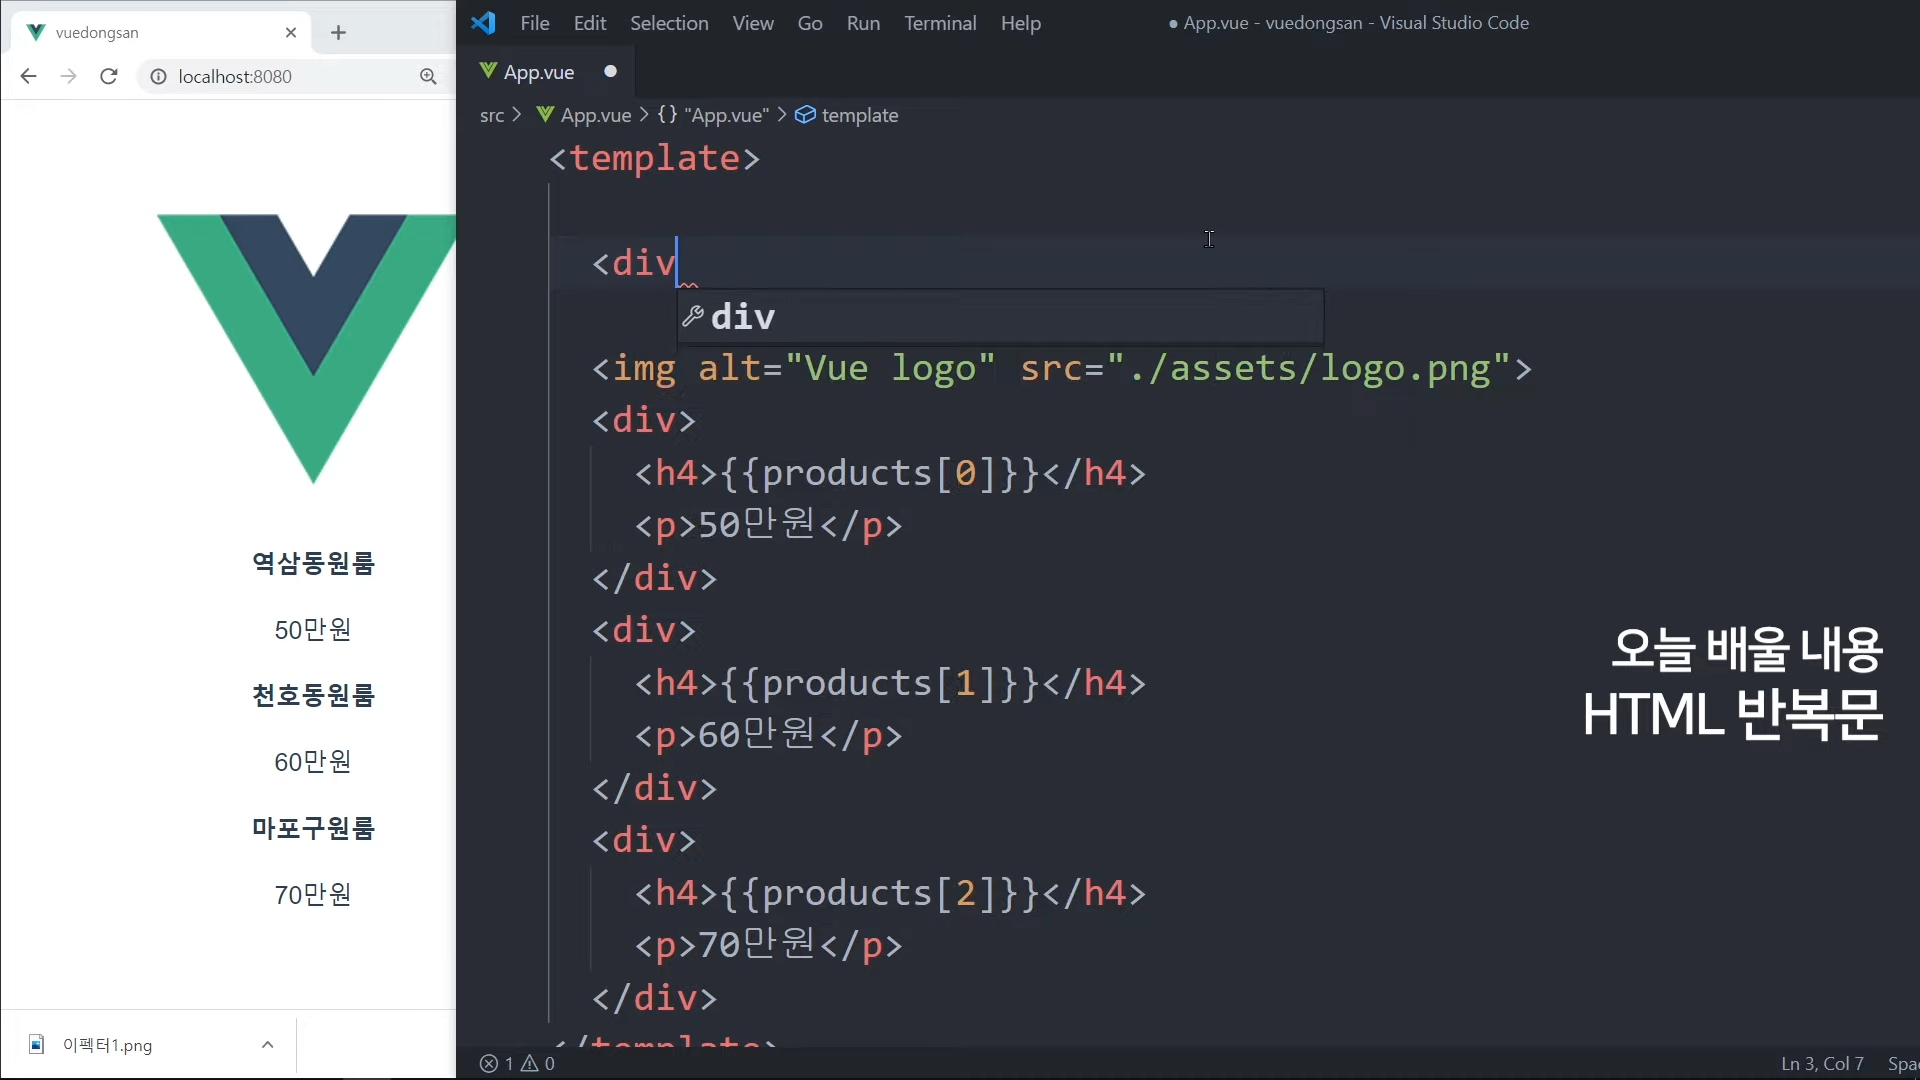This screenshot has width=1920, height=1080.
Task: Click the browser back arrow
Action: [x=28, y=76]
